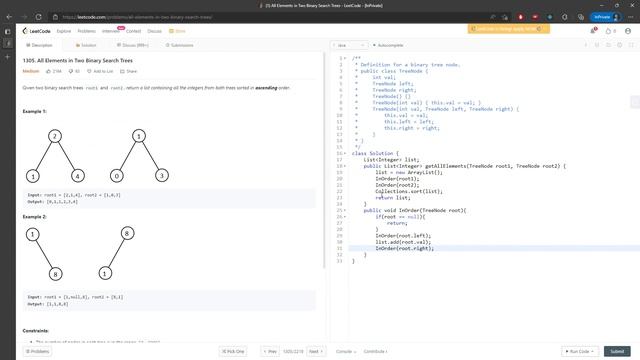Reload the page with the refresh icon
640x360 pixels.
coord(38,17)
